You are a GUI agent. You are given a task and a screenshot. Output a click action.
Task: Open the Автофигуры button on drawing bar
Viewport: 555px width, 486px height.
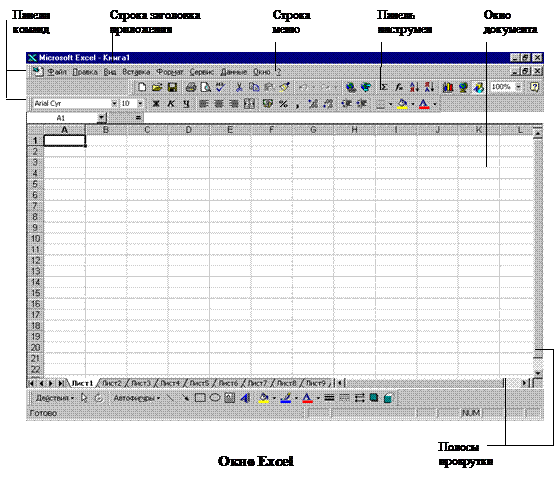point(136,398)
